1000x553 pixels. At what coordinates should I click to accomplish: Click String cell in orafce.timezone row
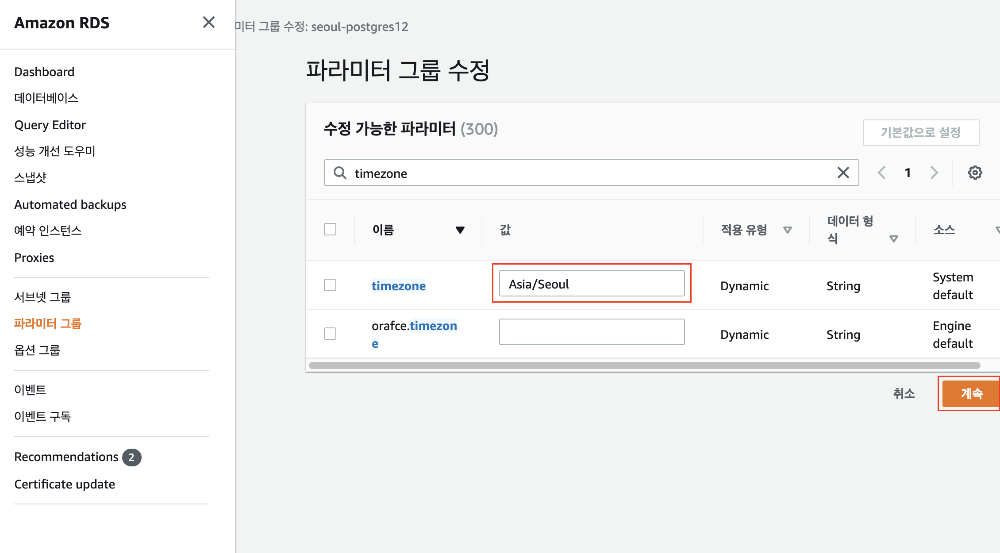pyautogui.click(x=843, y=334)
